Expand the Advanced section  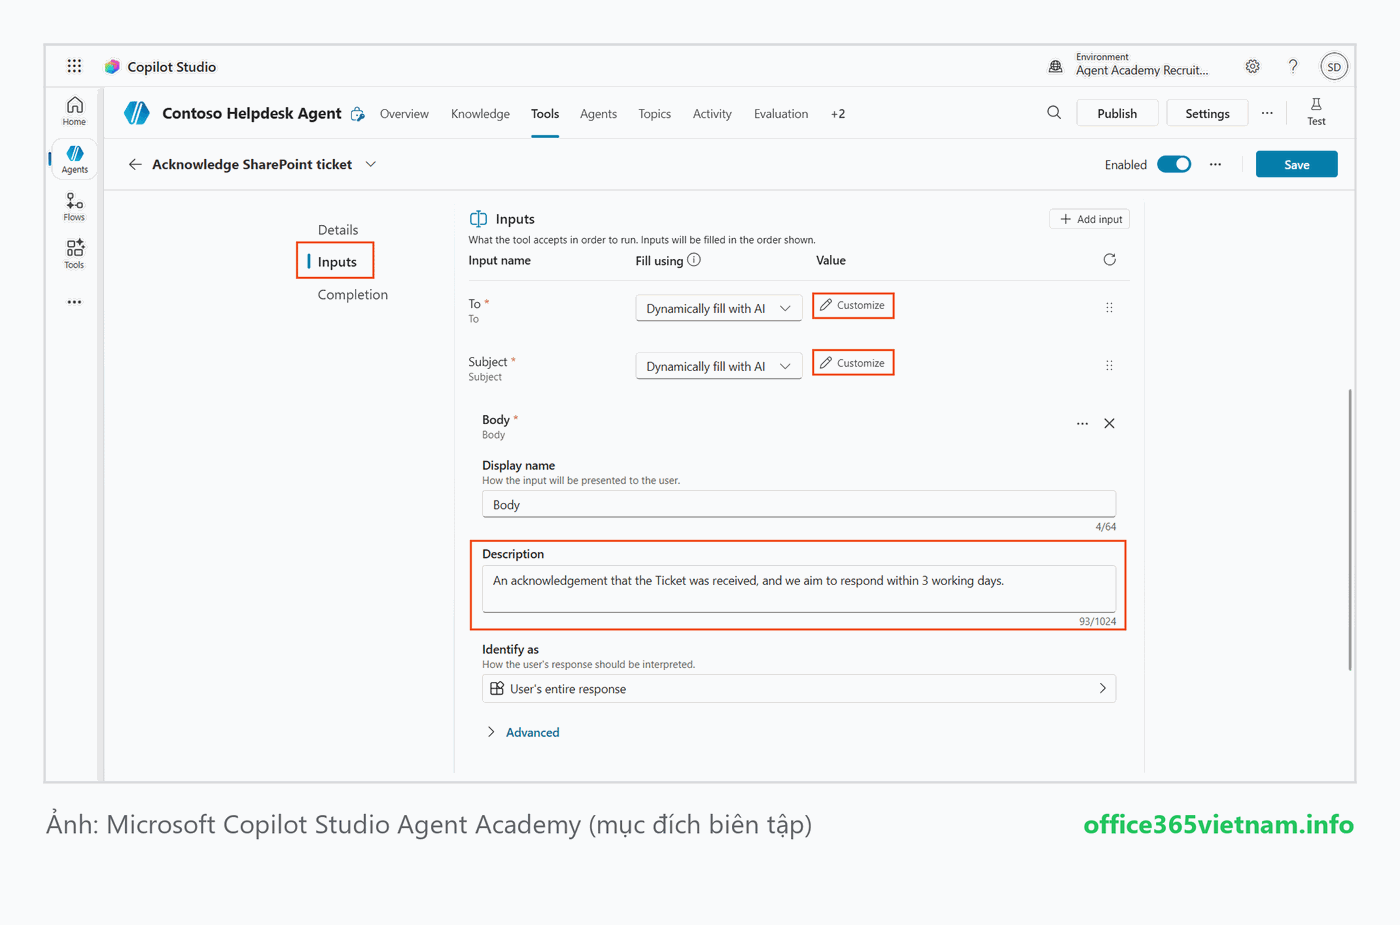coord(523,732)
